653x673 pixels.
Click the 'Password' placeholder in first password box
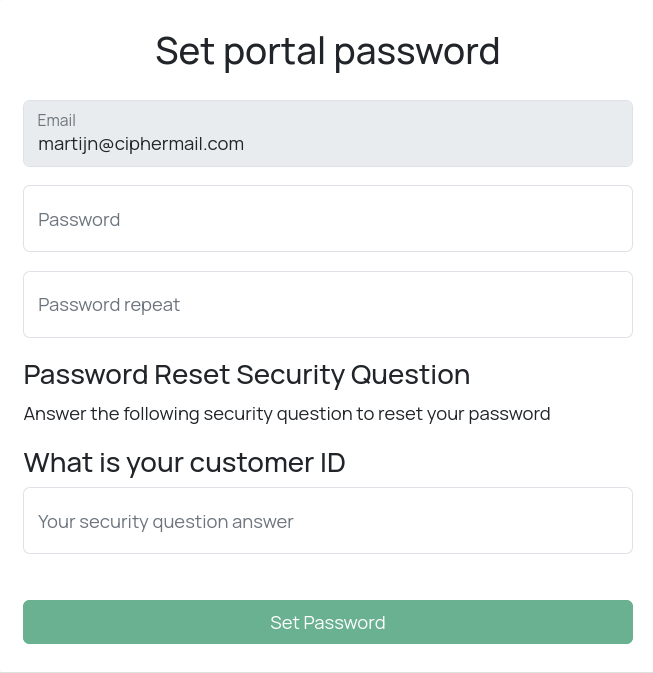tap(79, 219)
